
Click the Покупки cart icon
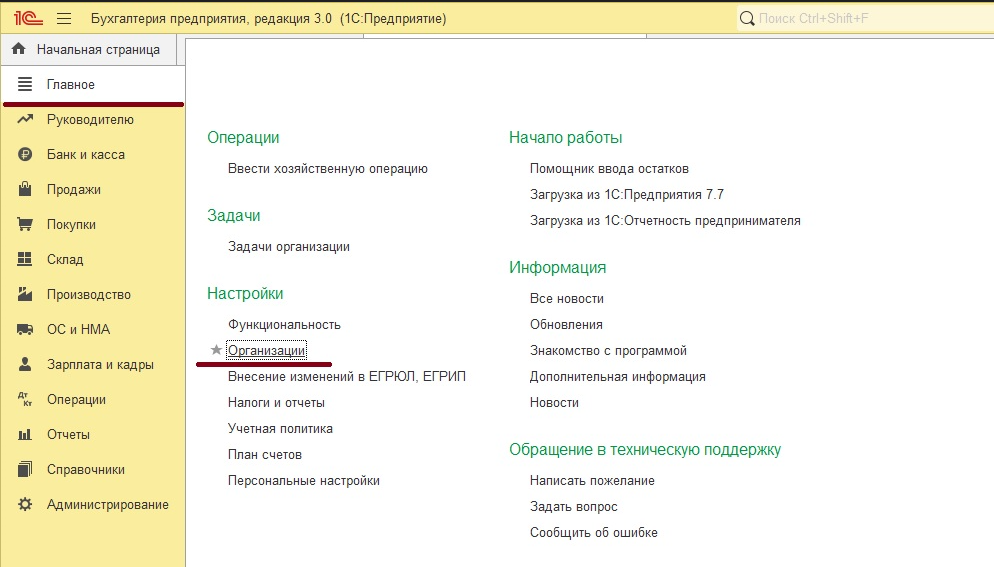click(25, 224)
